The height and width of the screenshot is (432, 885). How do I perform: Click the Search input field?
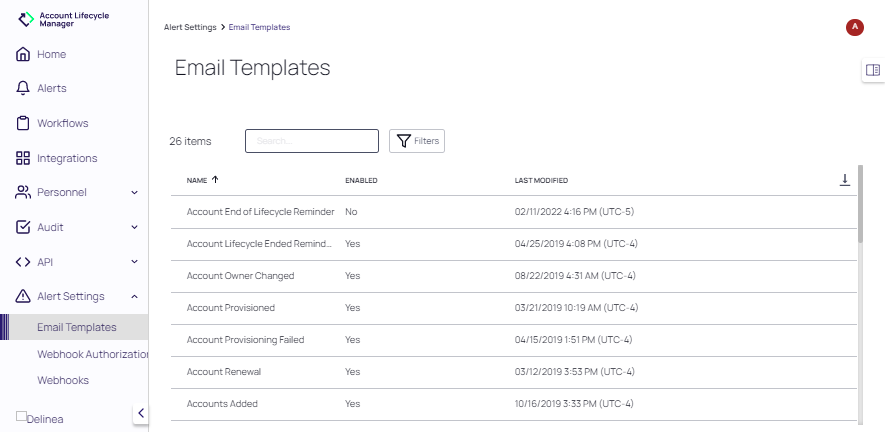311,141
